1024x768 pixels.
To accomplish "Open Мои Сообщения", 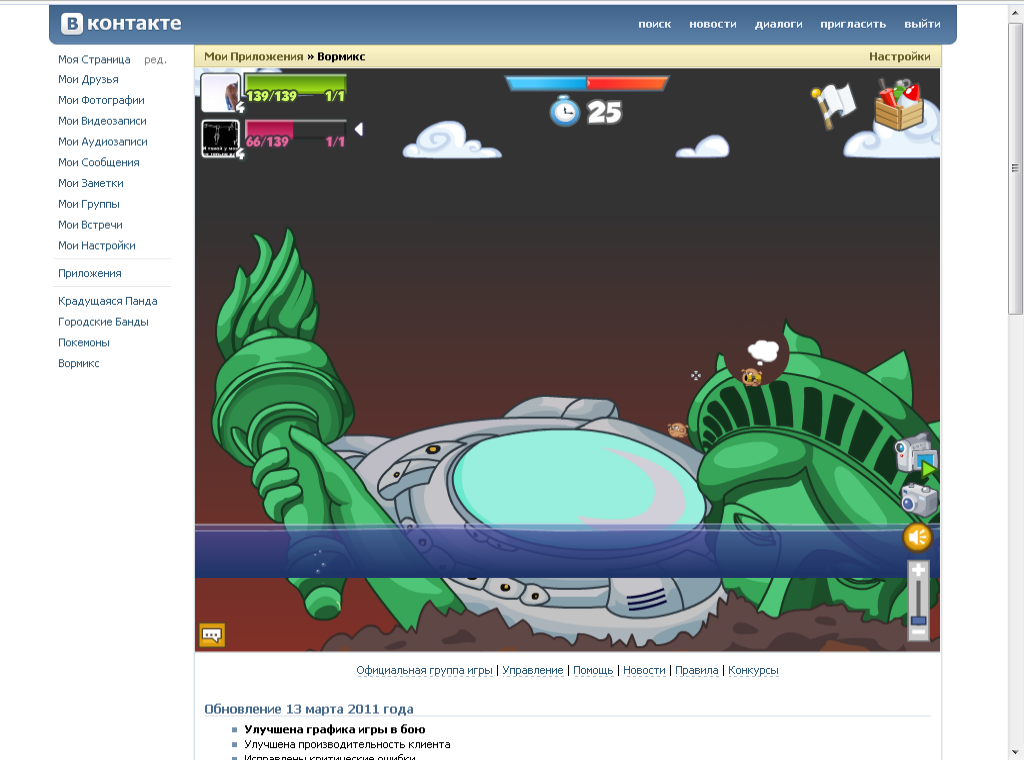I will point(99,163).
